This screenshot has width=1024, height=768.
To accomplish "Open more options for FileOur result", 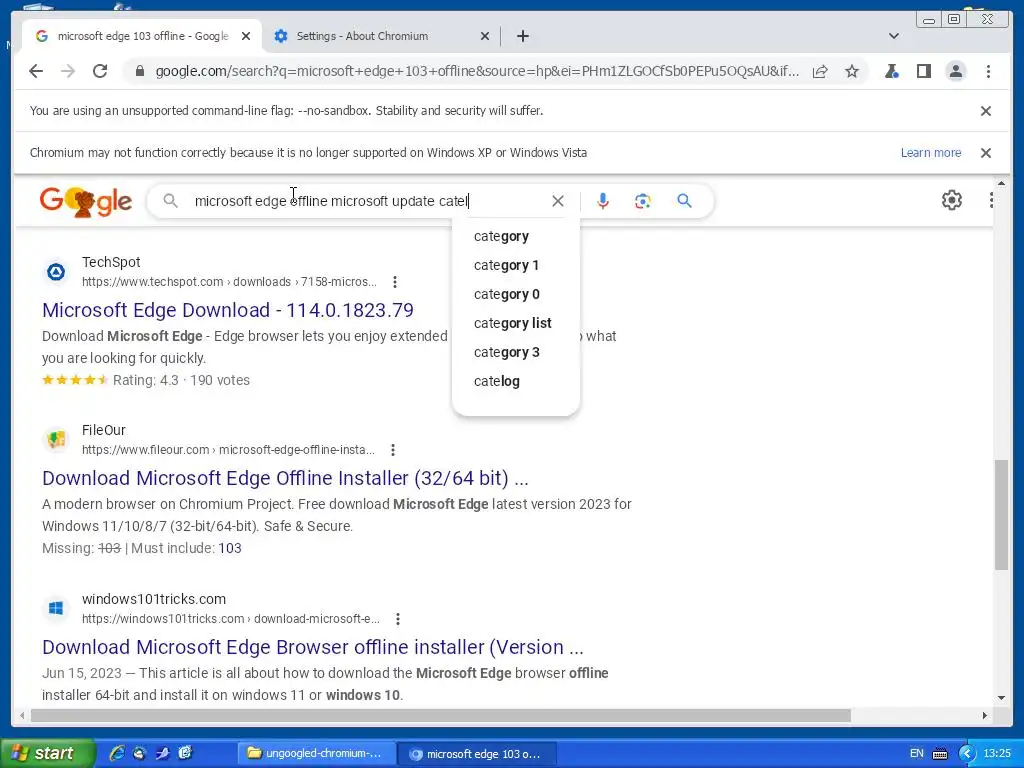I will point(392,450).
